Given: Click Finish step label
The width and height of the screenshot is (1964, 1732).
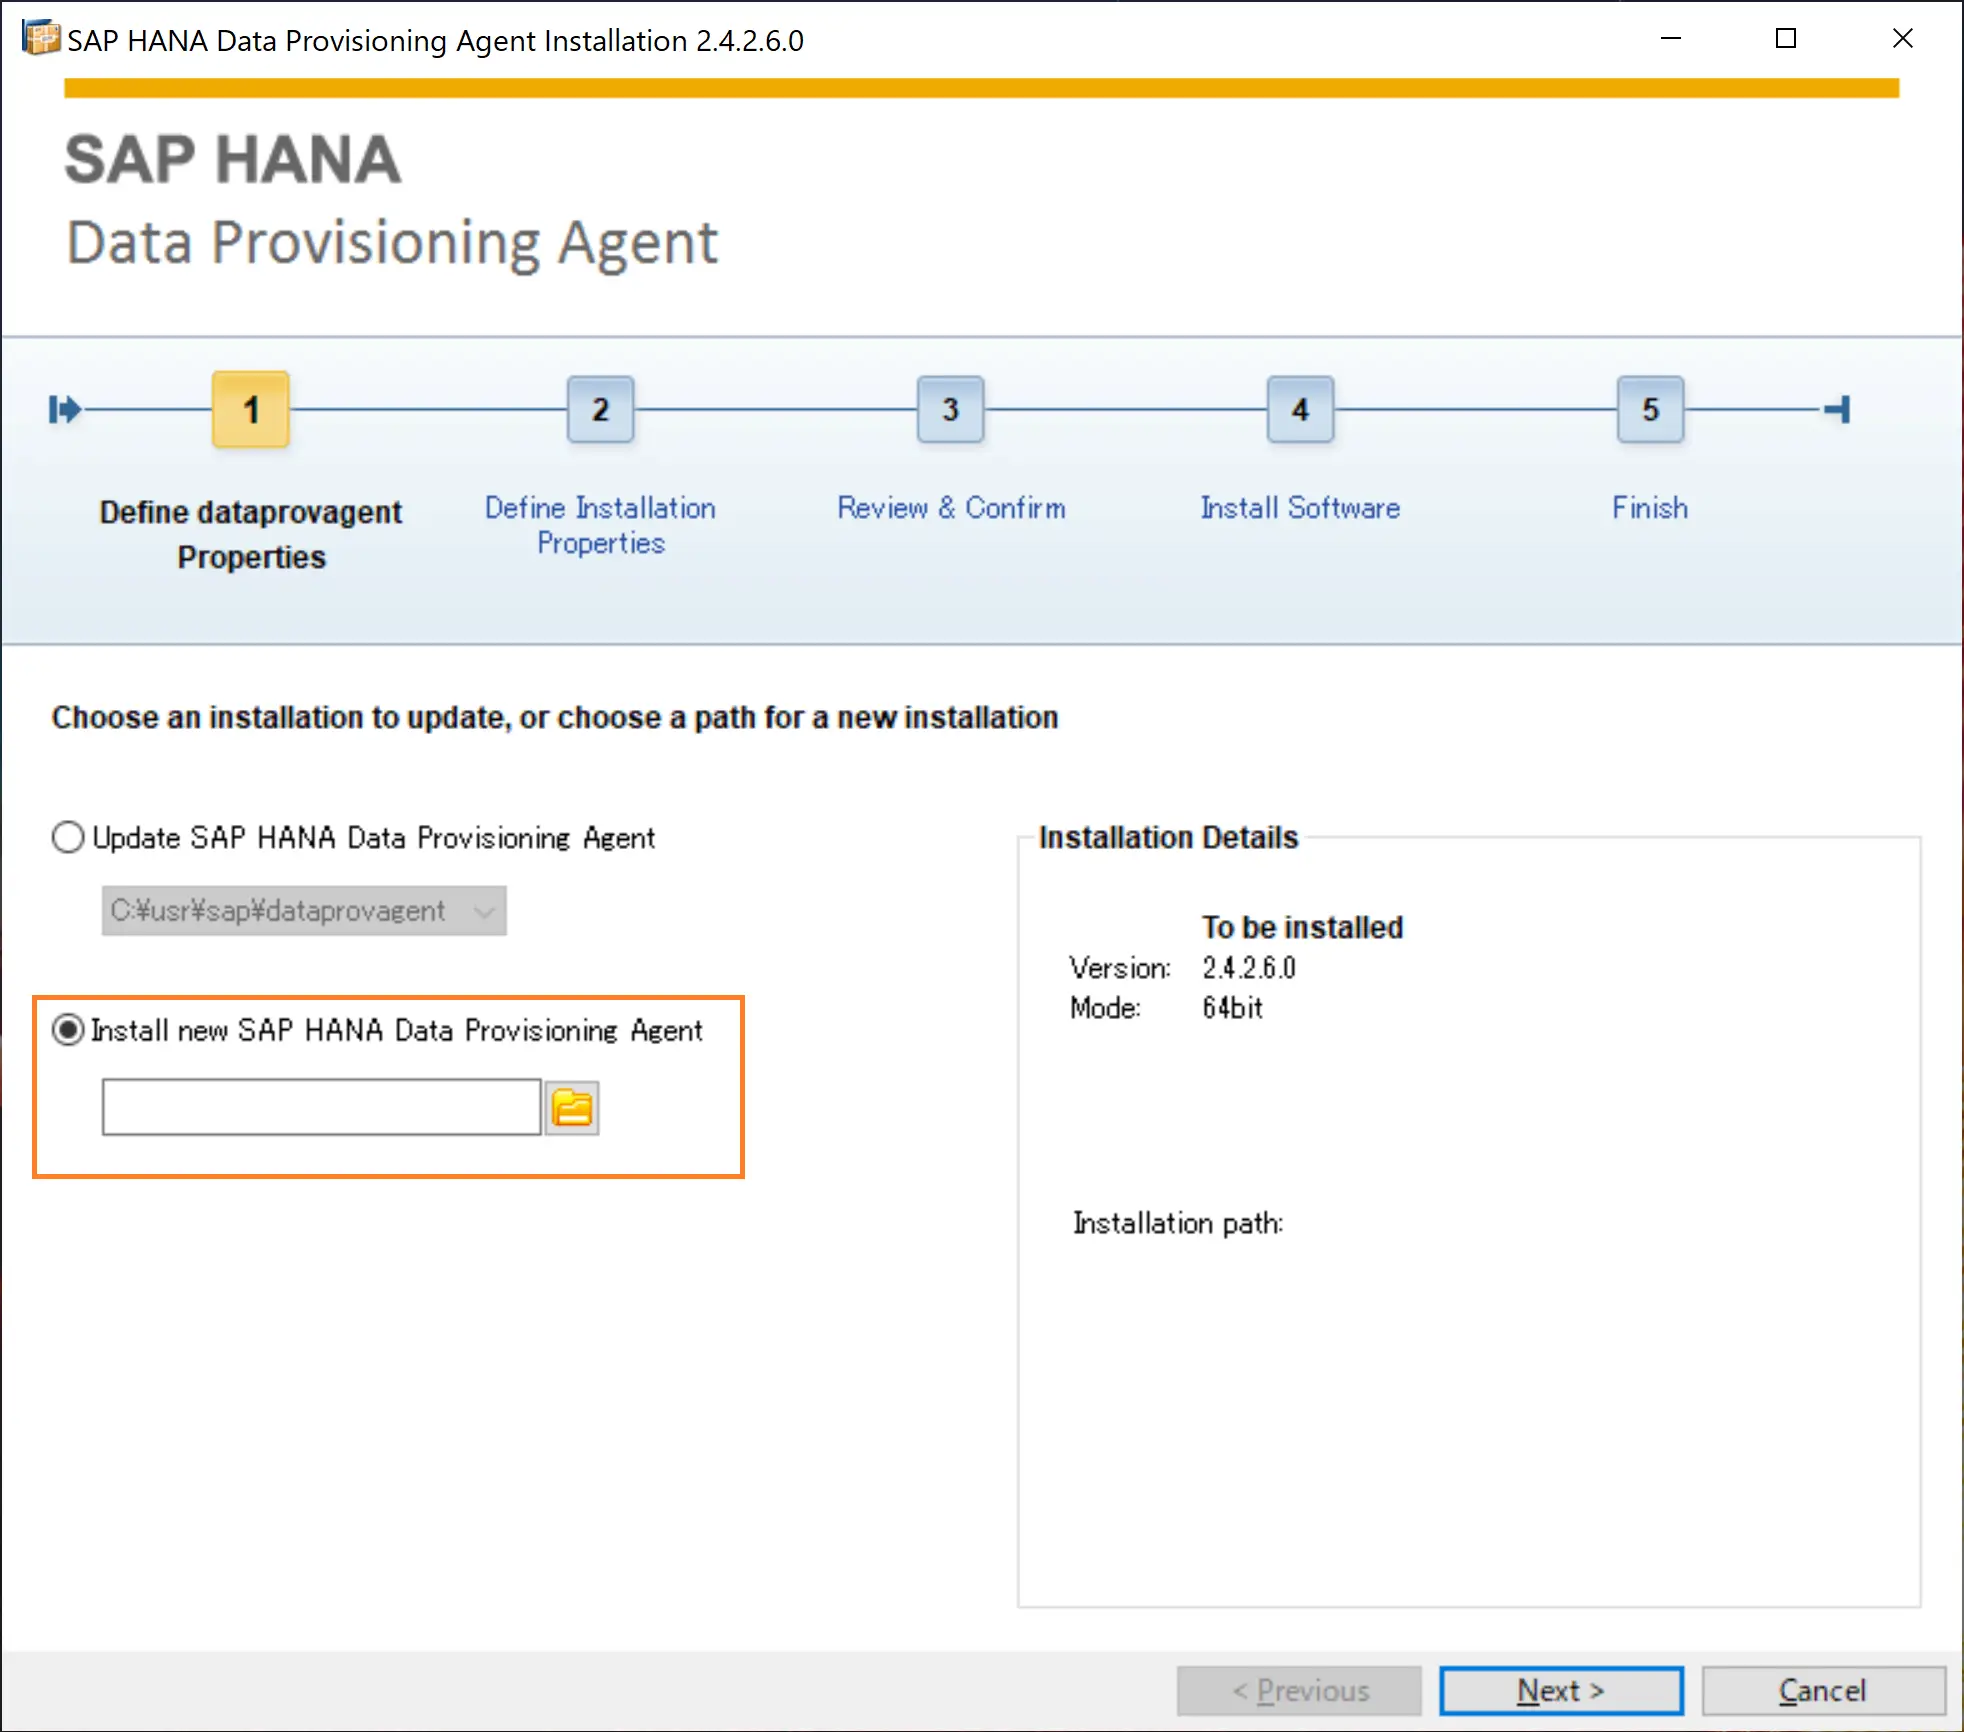Looking at the screenshot, I should 1650,508.
